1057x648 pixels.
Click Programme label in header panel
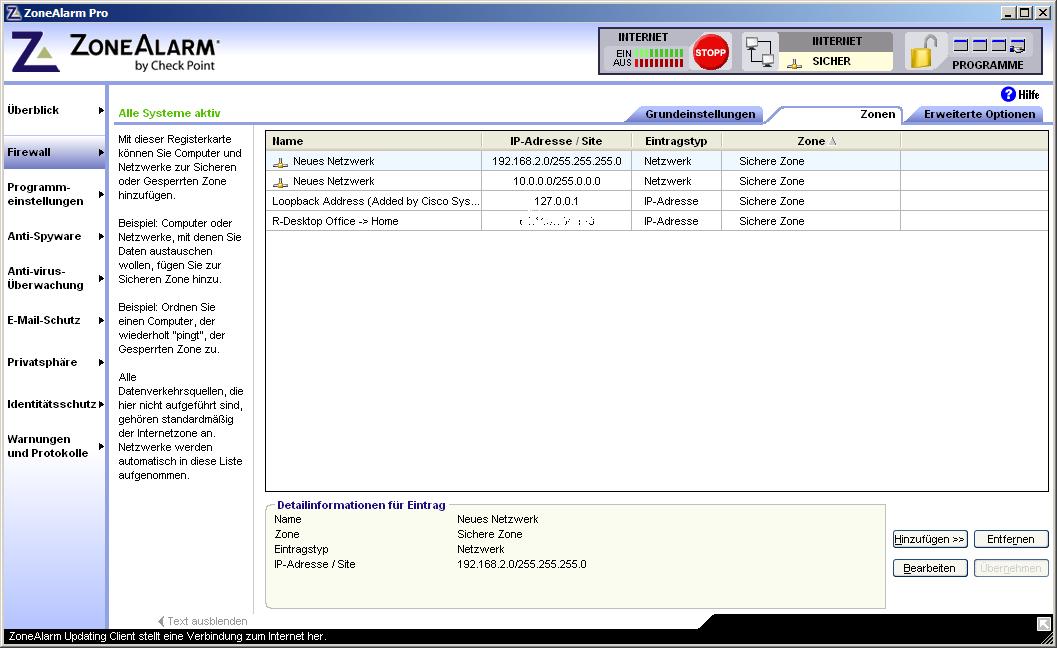pyautogui.click(x=988, y=65)
